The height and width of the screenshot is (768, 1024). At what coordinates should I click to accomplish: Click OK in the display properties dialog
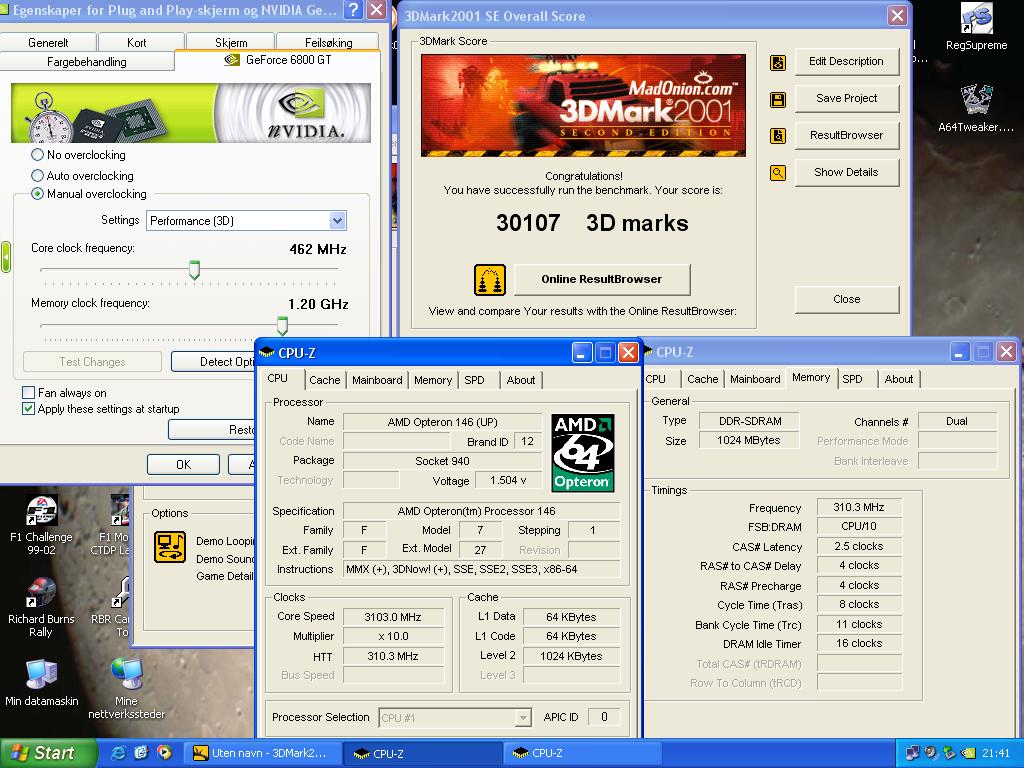point(184,464)
